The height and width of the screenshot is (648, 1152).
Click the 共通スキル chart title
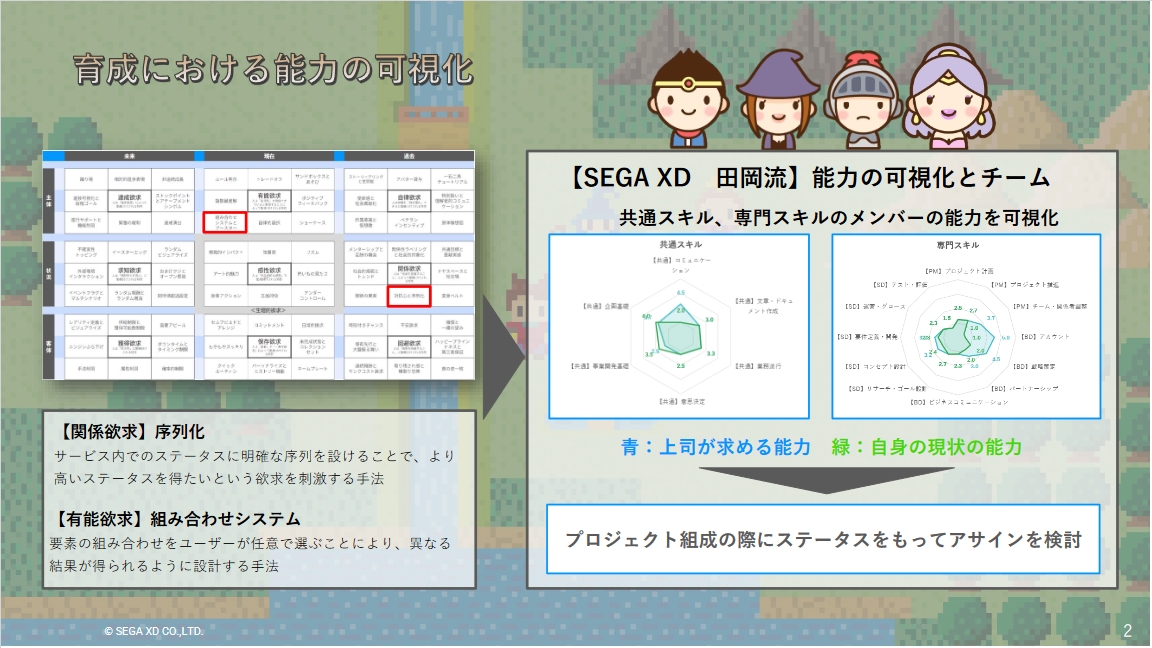(x=680, y=245)
